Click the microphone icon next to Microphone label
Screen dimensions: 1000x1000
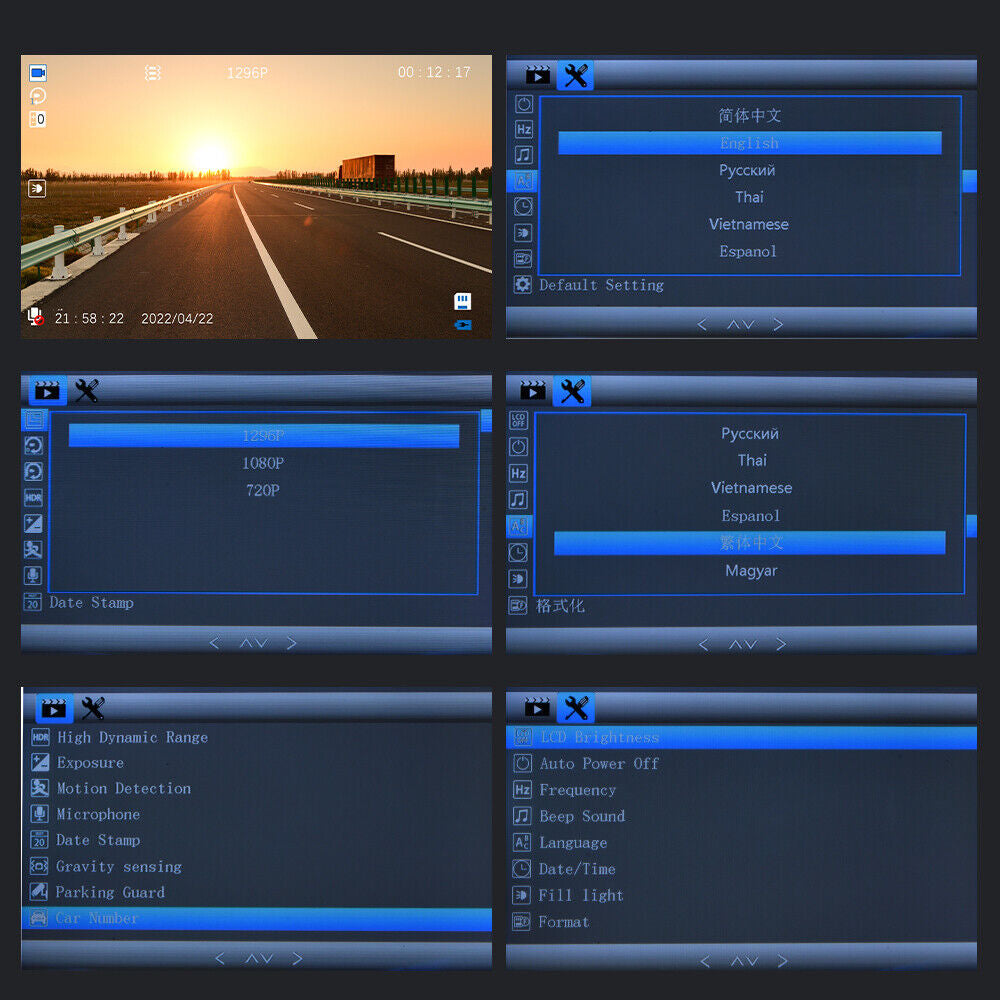[x=40, y=814]
